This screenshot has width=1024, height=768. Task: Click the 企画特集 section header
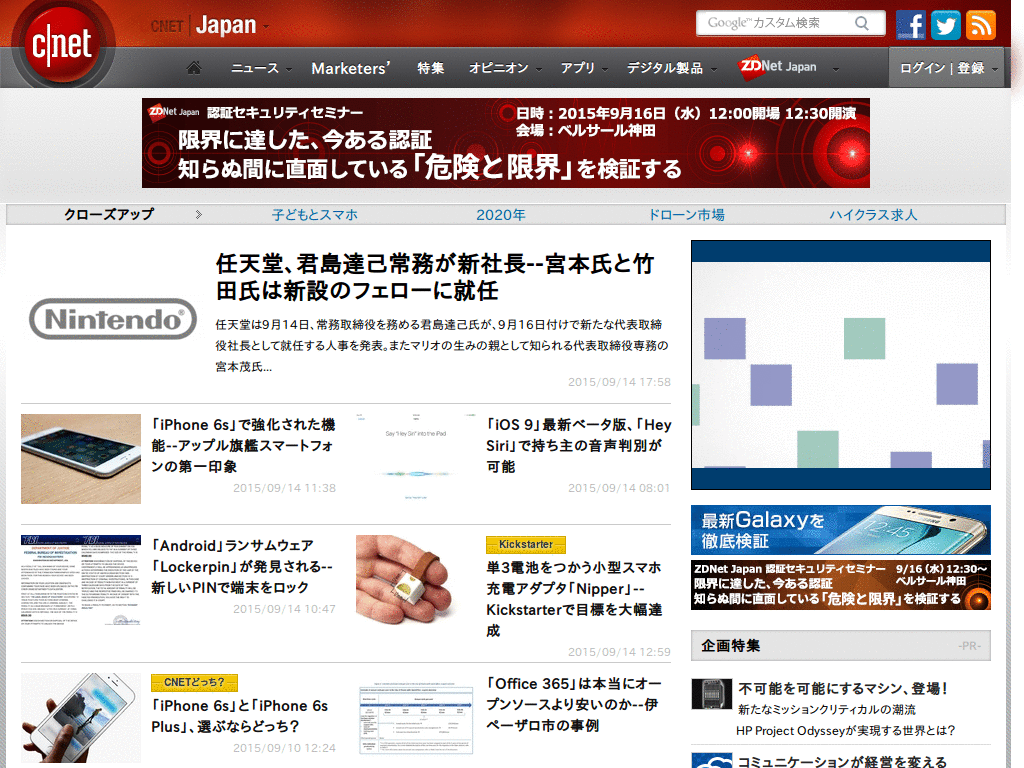pyautogui.click(x=841, y=646)
